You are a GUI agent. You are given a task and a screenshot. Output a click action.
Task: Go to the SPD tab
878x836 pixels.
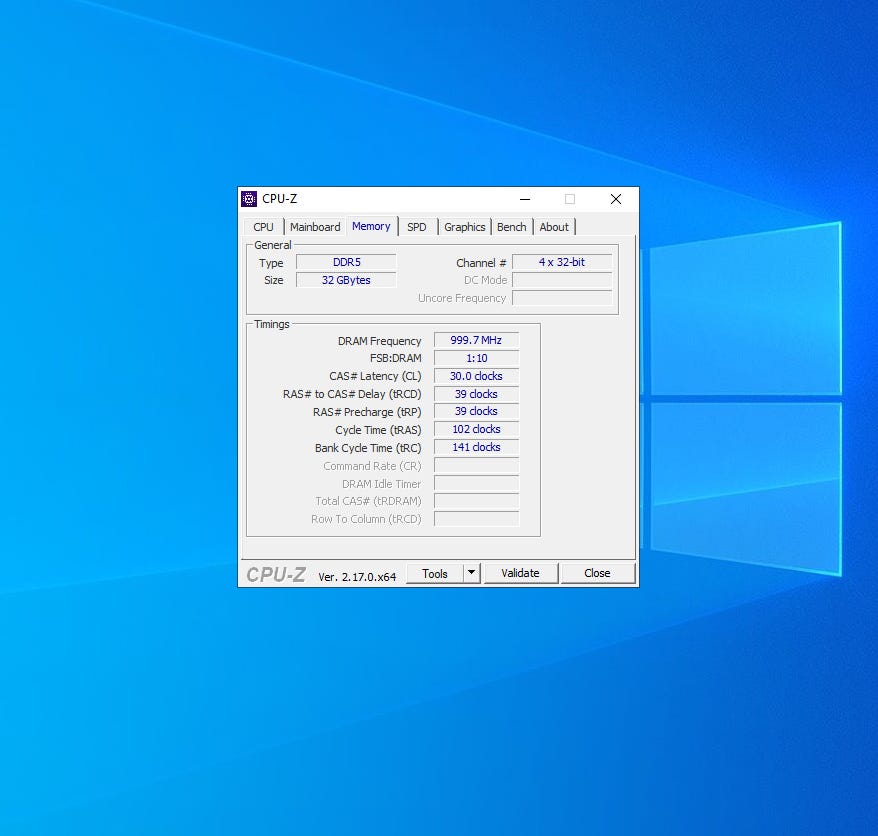pos(416,227)
